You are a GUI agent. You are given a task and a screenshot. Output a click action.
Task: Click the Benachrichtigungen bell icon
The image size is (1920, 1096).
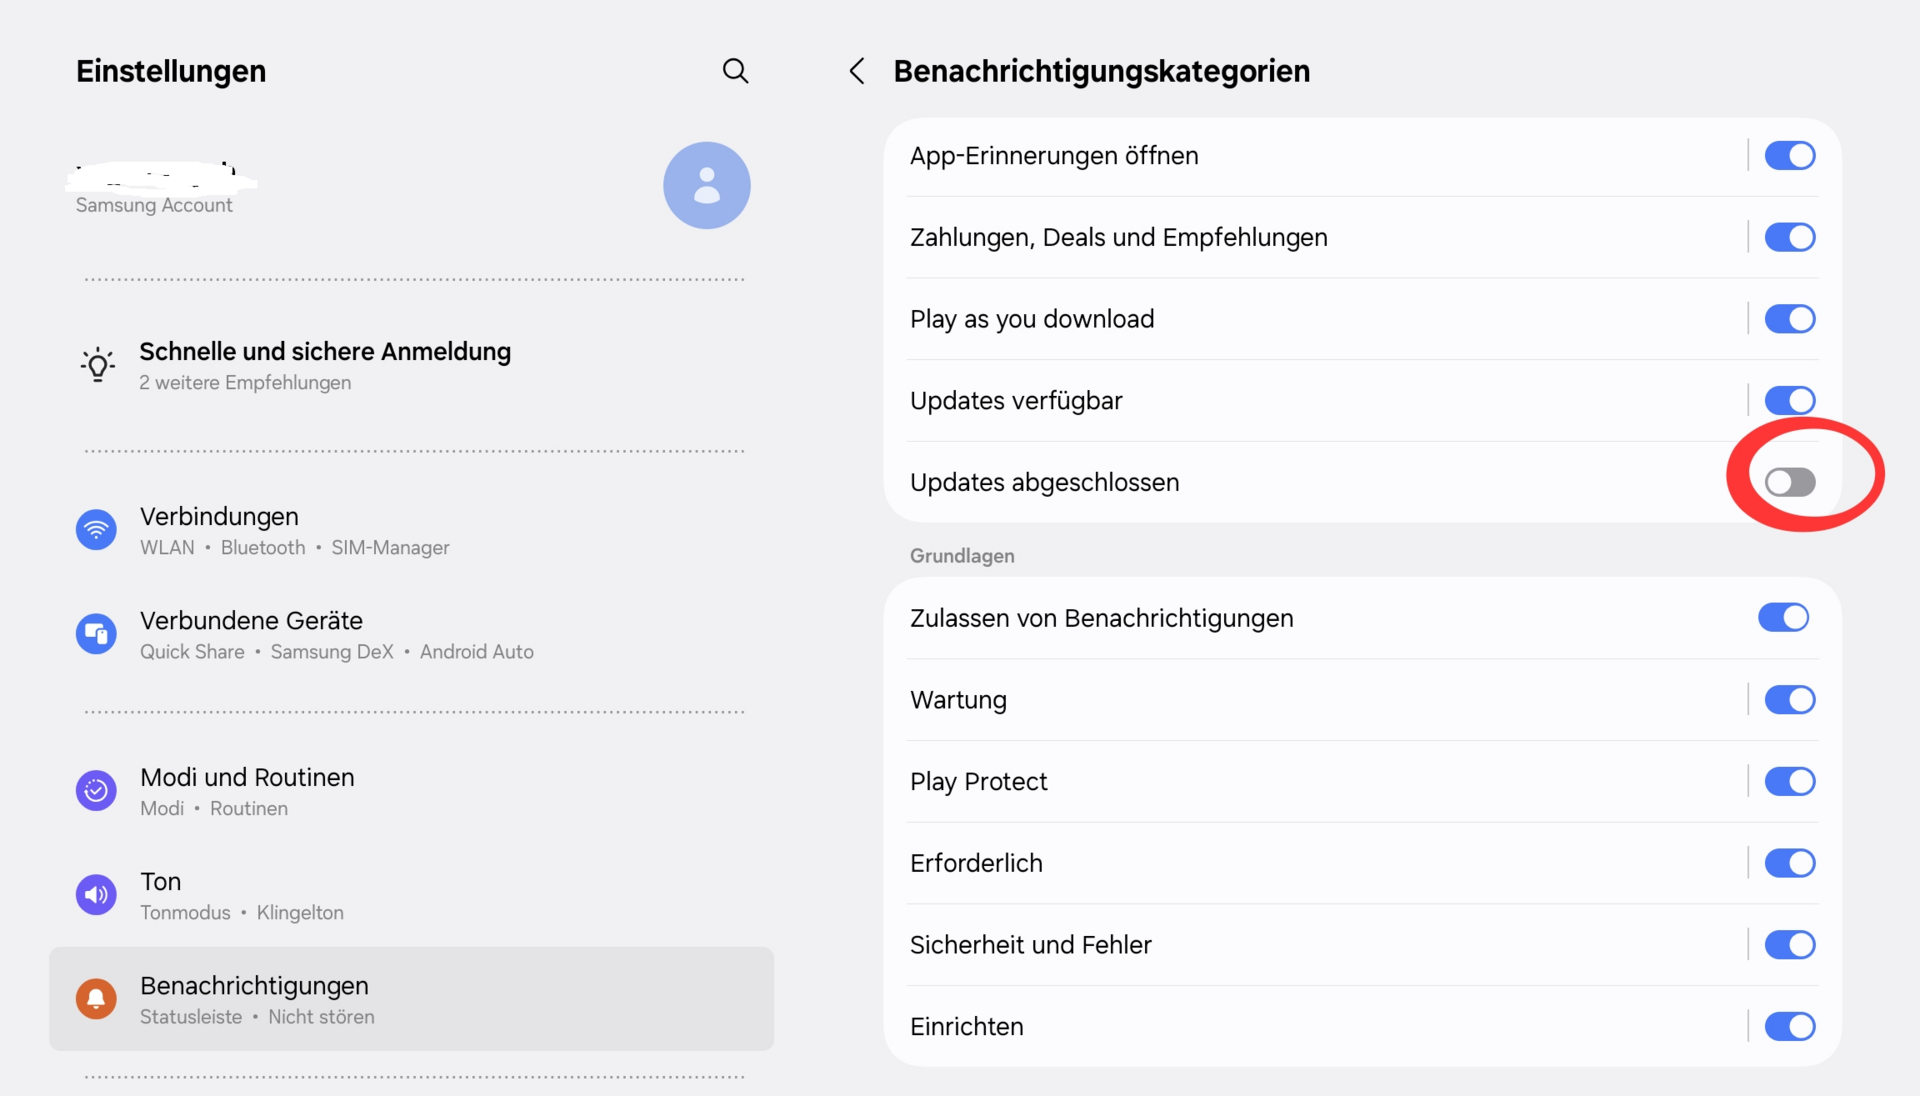click(x=96, y=999)
